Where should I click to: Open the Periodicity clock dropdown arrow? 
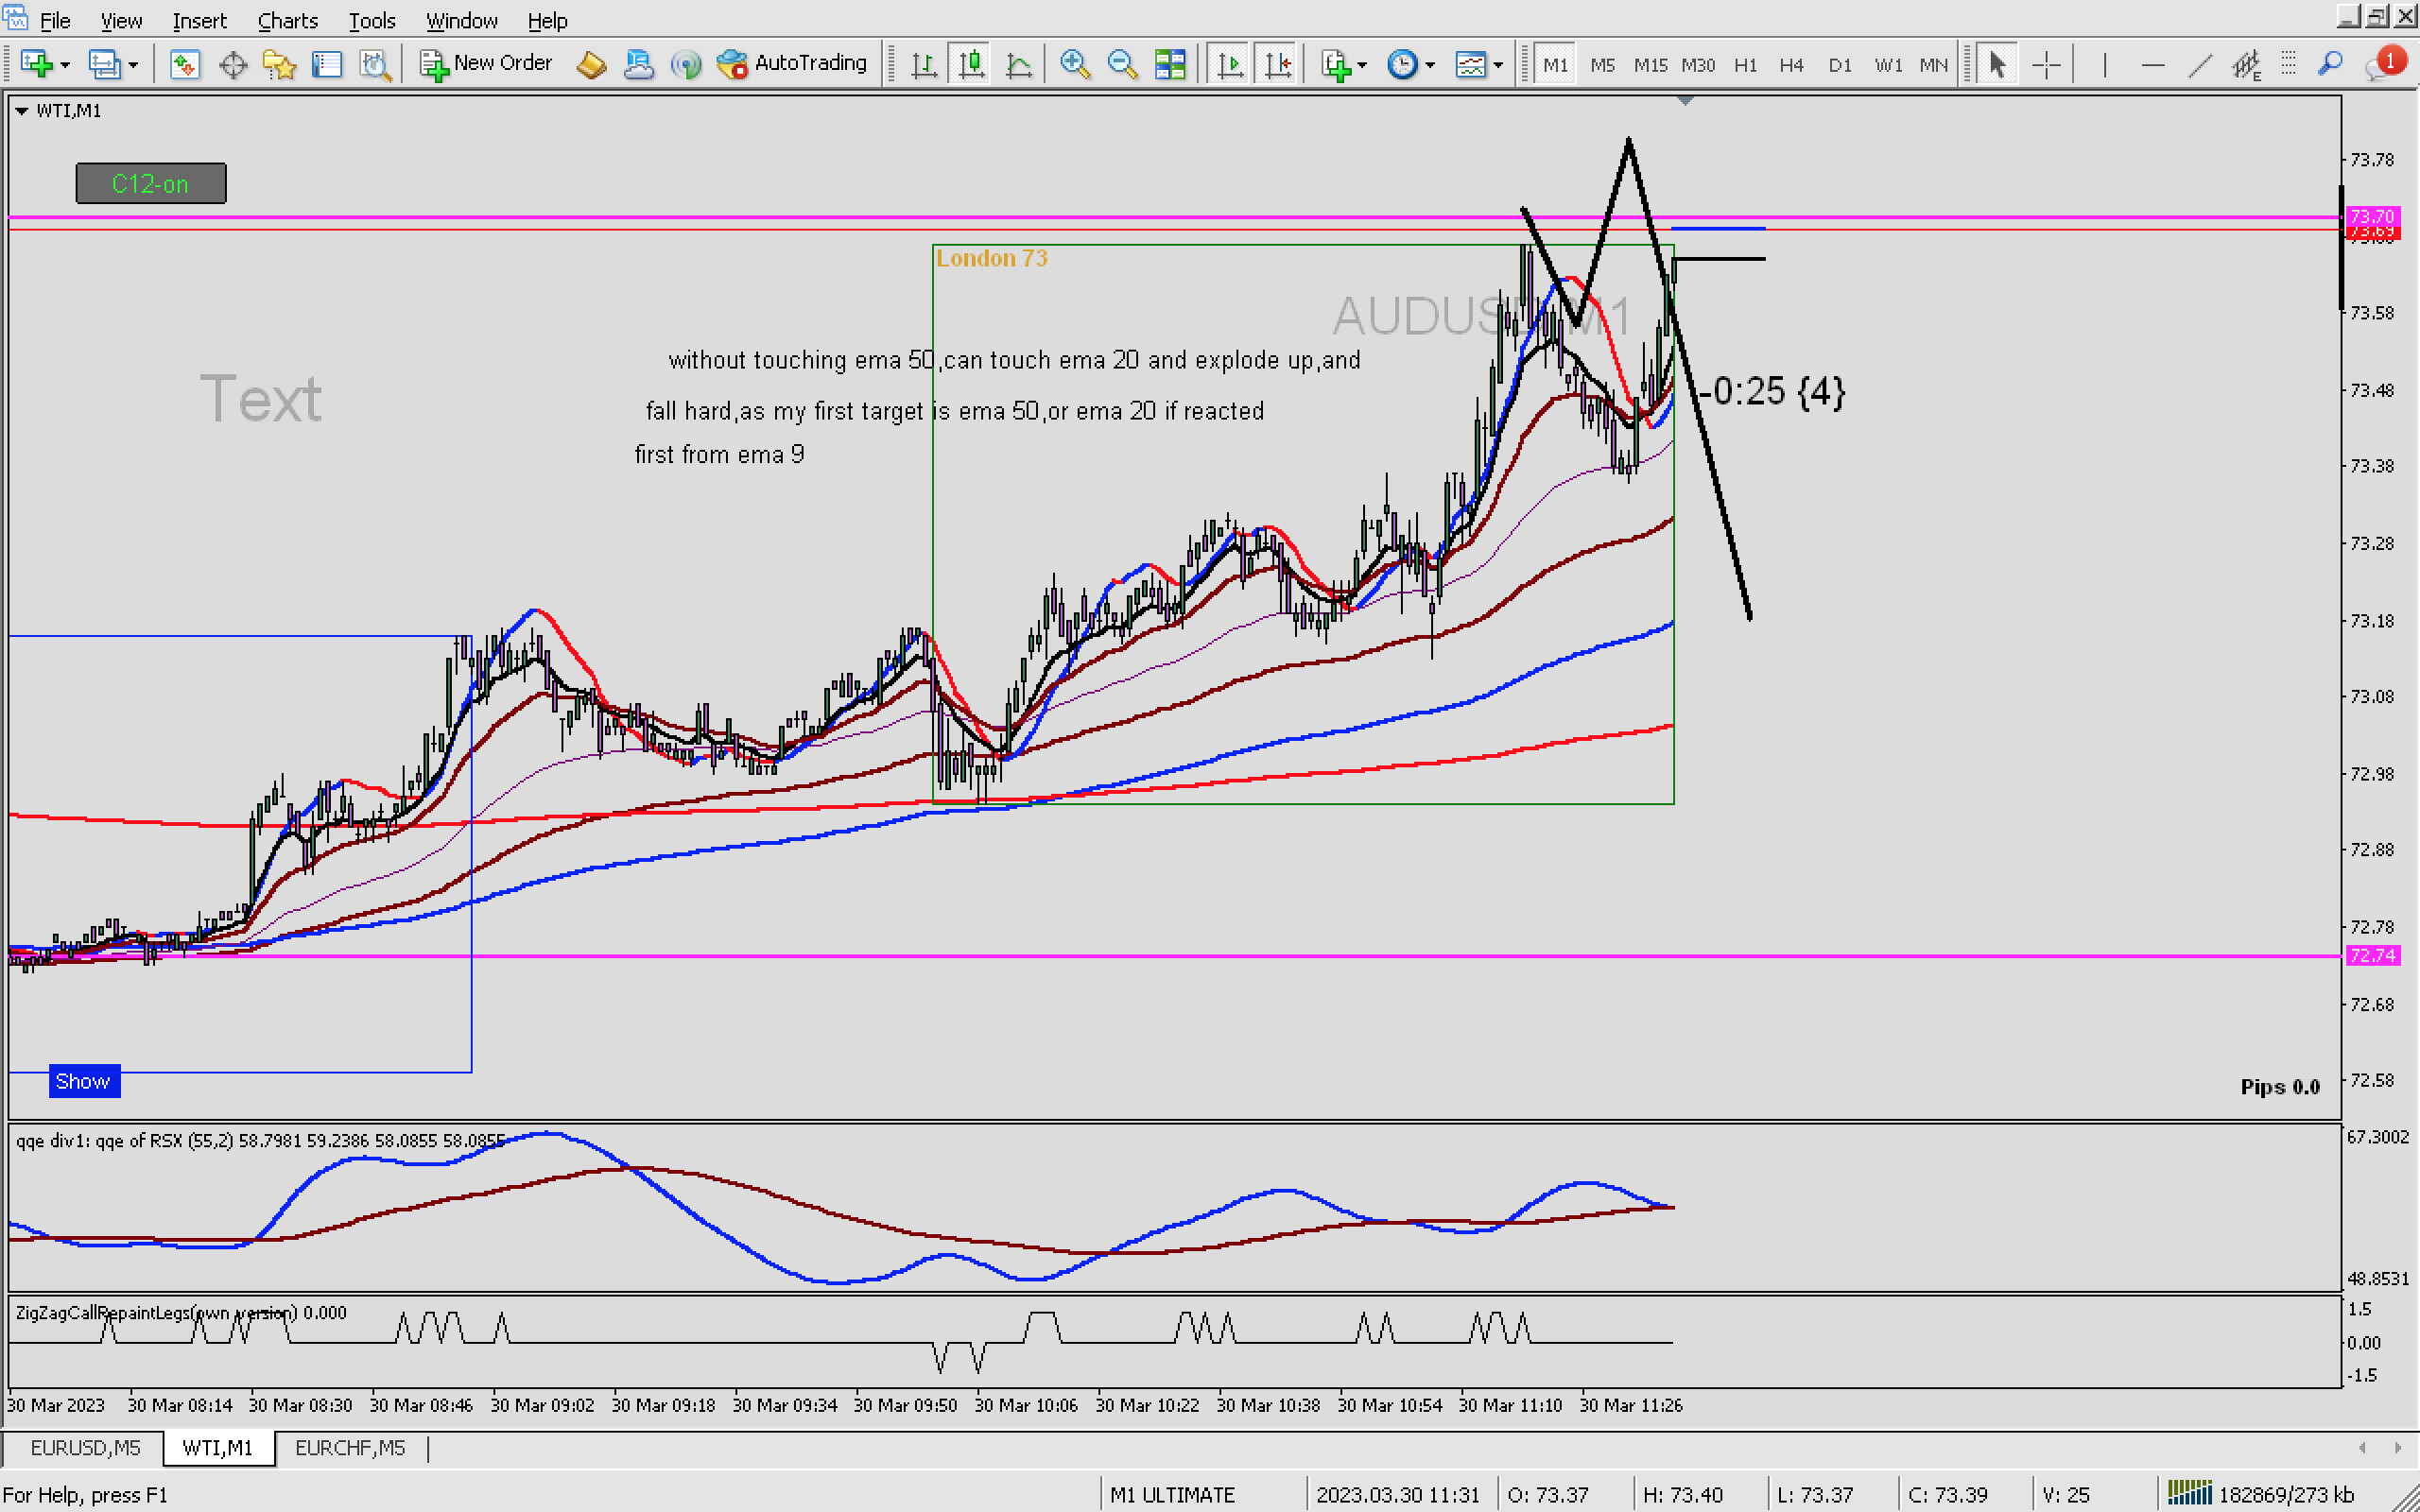click(x=1430, y=65)
